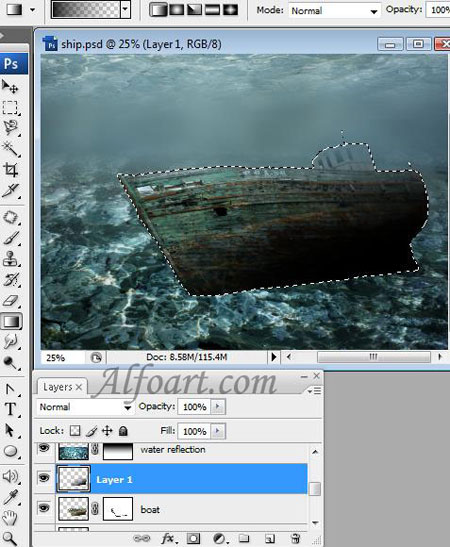The height and width of the screenshot is (547, 450).
Task: Select the Horizontal Type tool
Action: coord(10,409)
